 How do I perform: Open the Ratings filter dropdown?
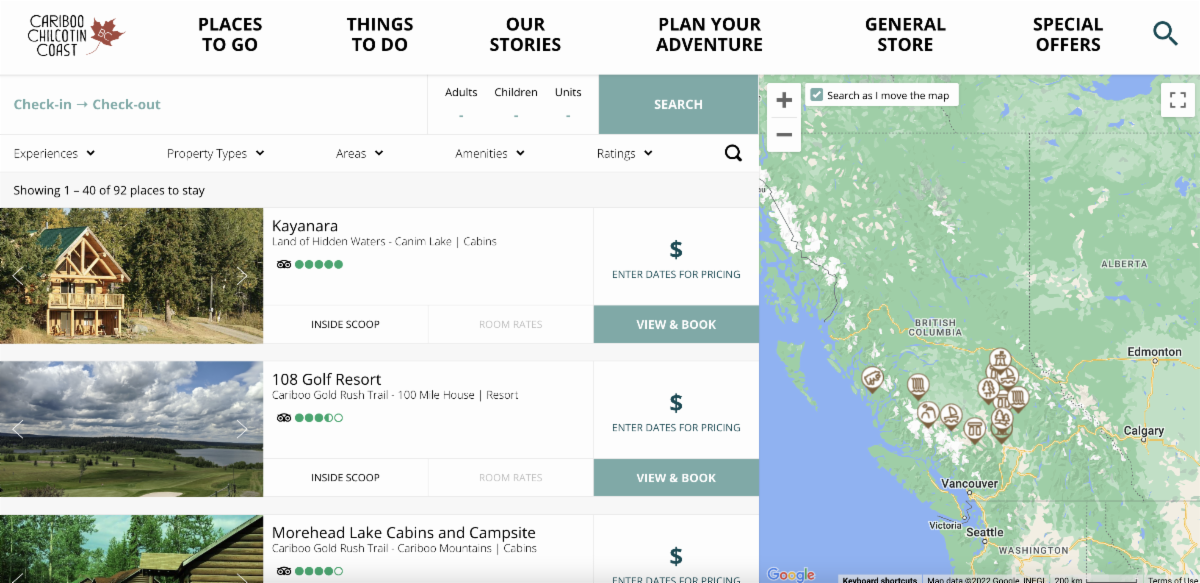pos(624,153)
